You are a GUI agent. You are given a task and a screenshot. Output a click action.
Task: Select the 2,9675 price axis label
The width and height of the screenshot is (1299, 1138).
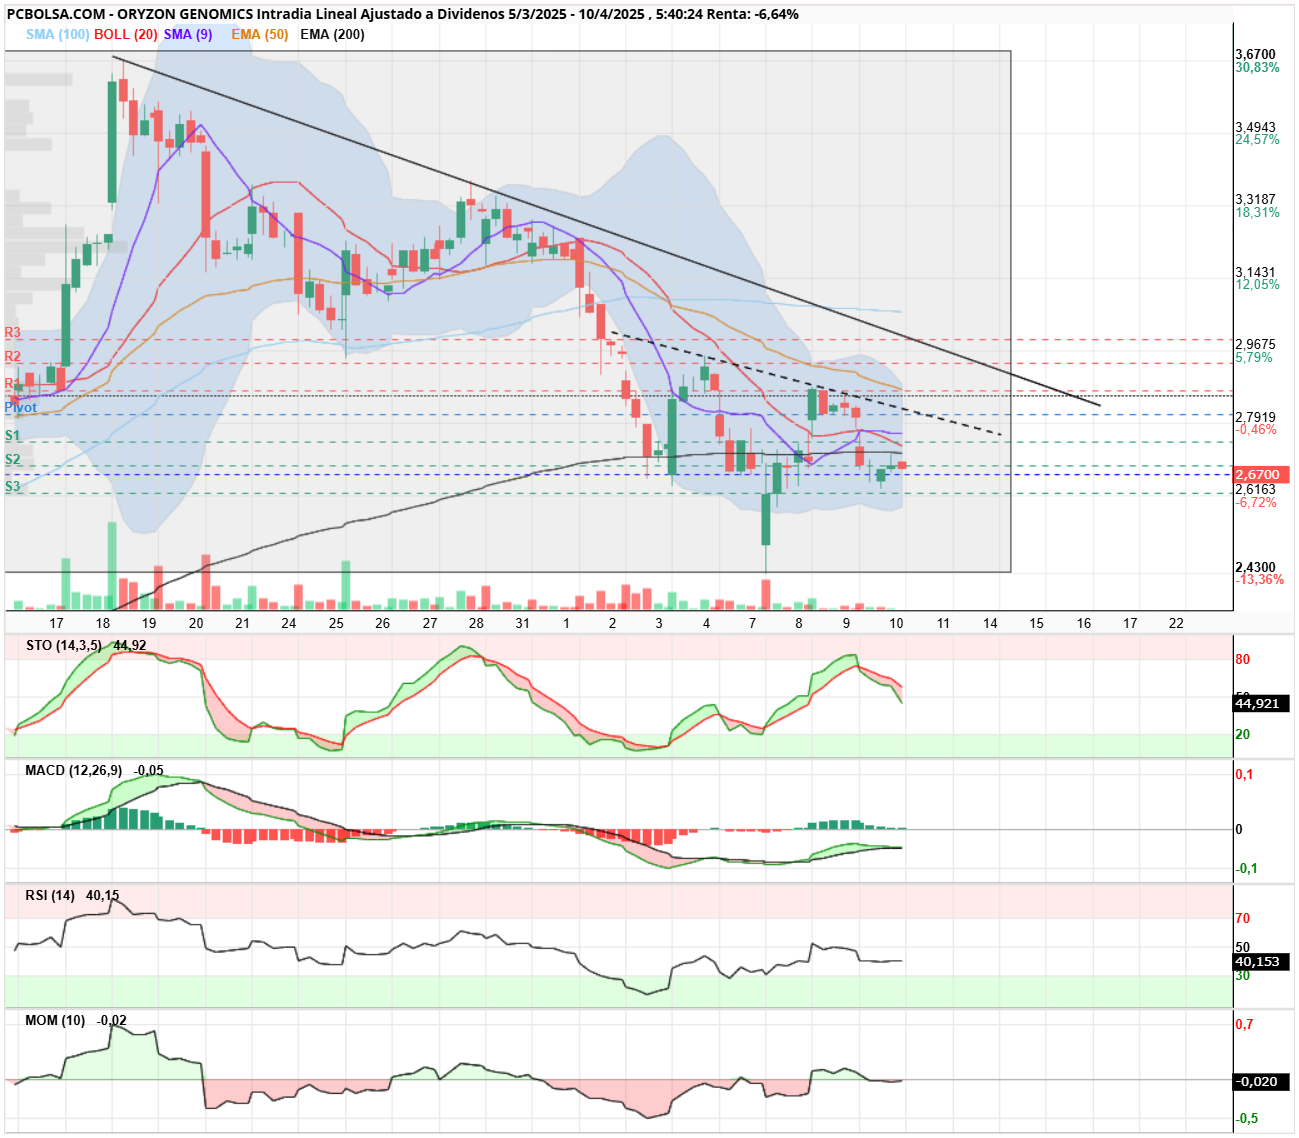pos(1255,344)
